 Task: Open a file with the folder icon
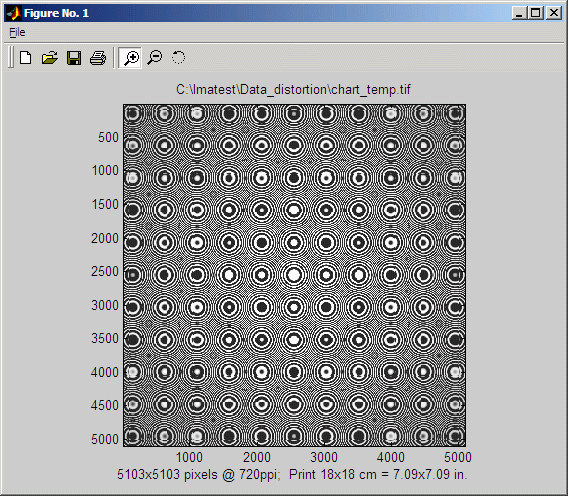tap(50, 58)
